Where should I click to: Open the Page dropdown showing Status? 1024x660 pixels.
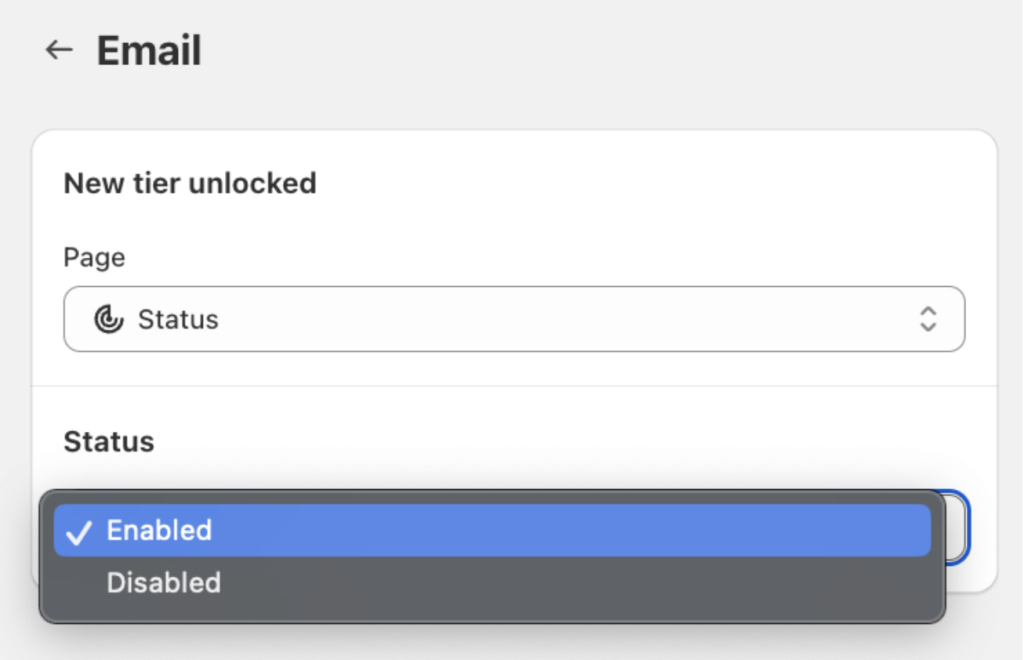click(514, 319)
